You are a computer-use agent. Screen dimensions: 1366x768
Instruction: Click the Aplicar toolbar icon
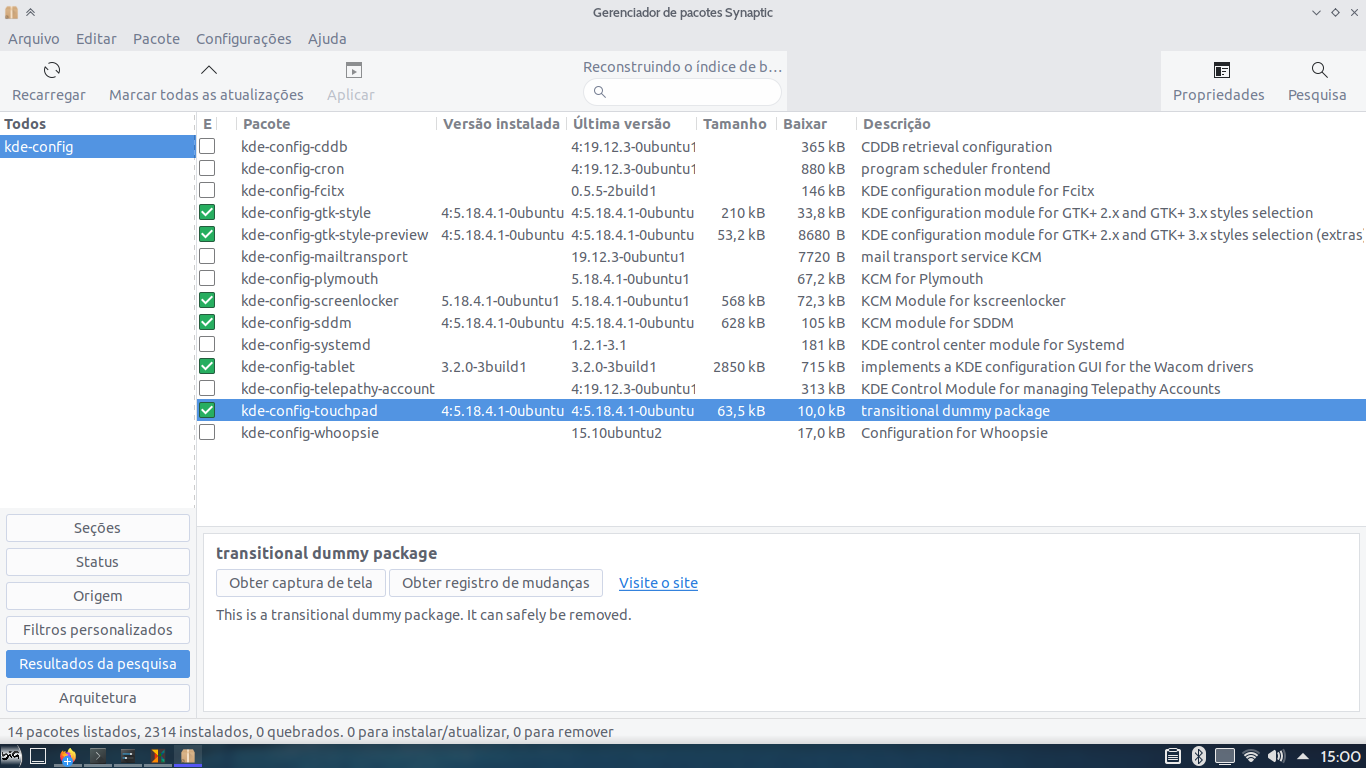353,70
